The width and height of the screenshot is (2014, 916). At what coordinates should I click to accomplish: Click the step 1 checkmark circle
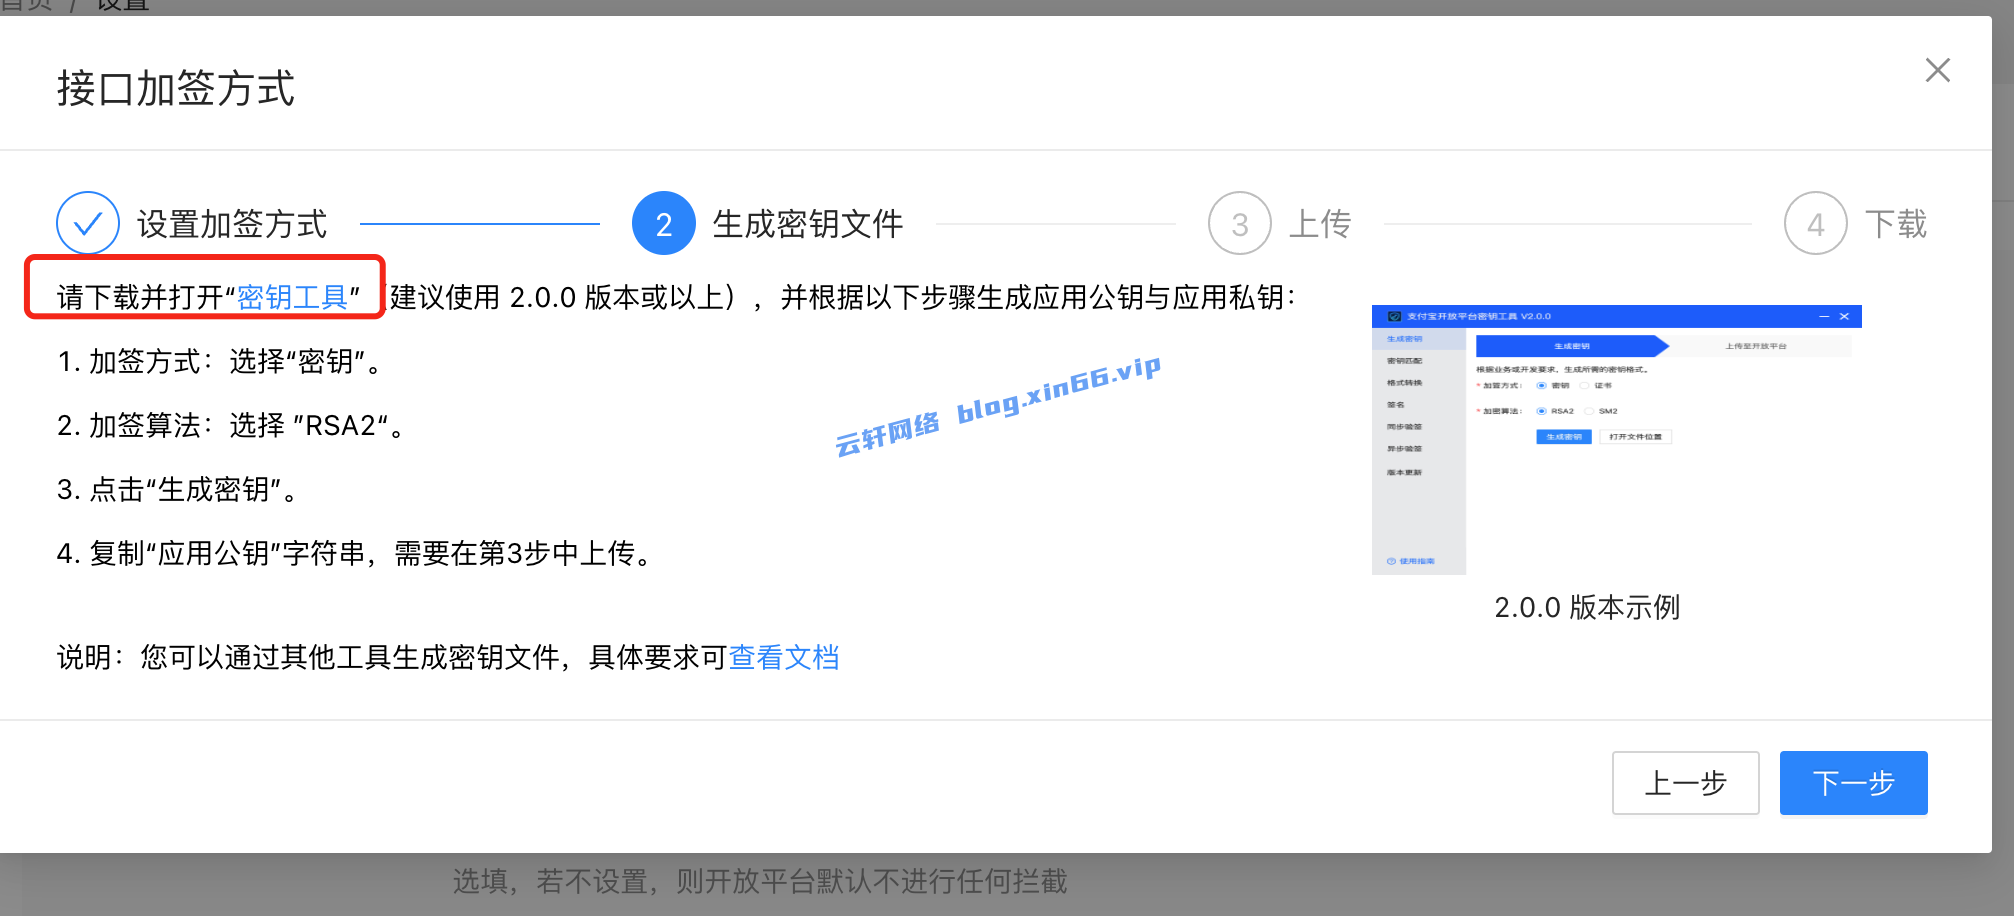[88, 223]
